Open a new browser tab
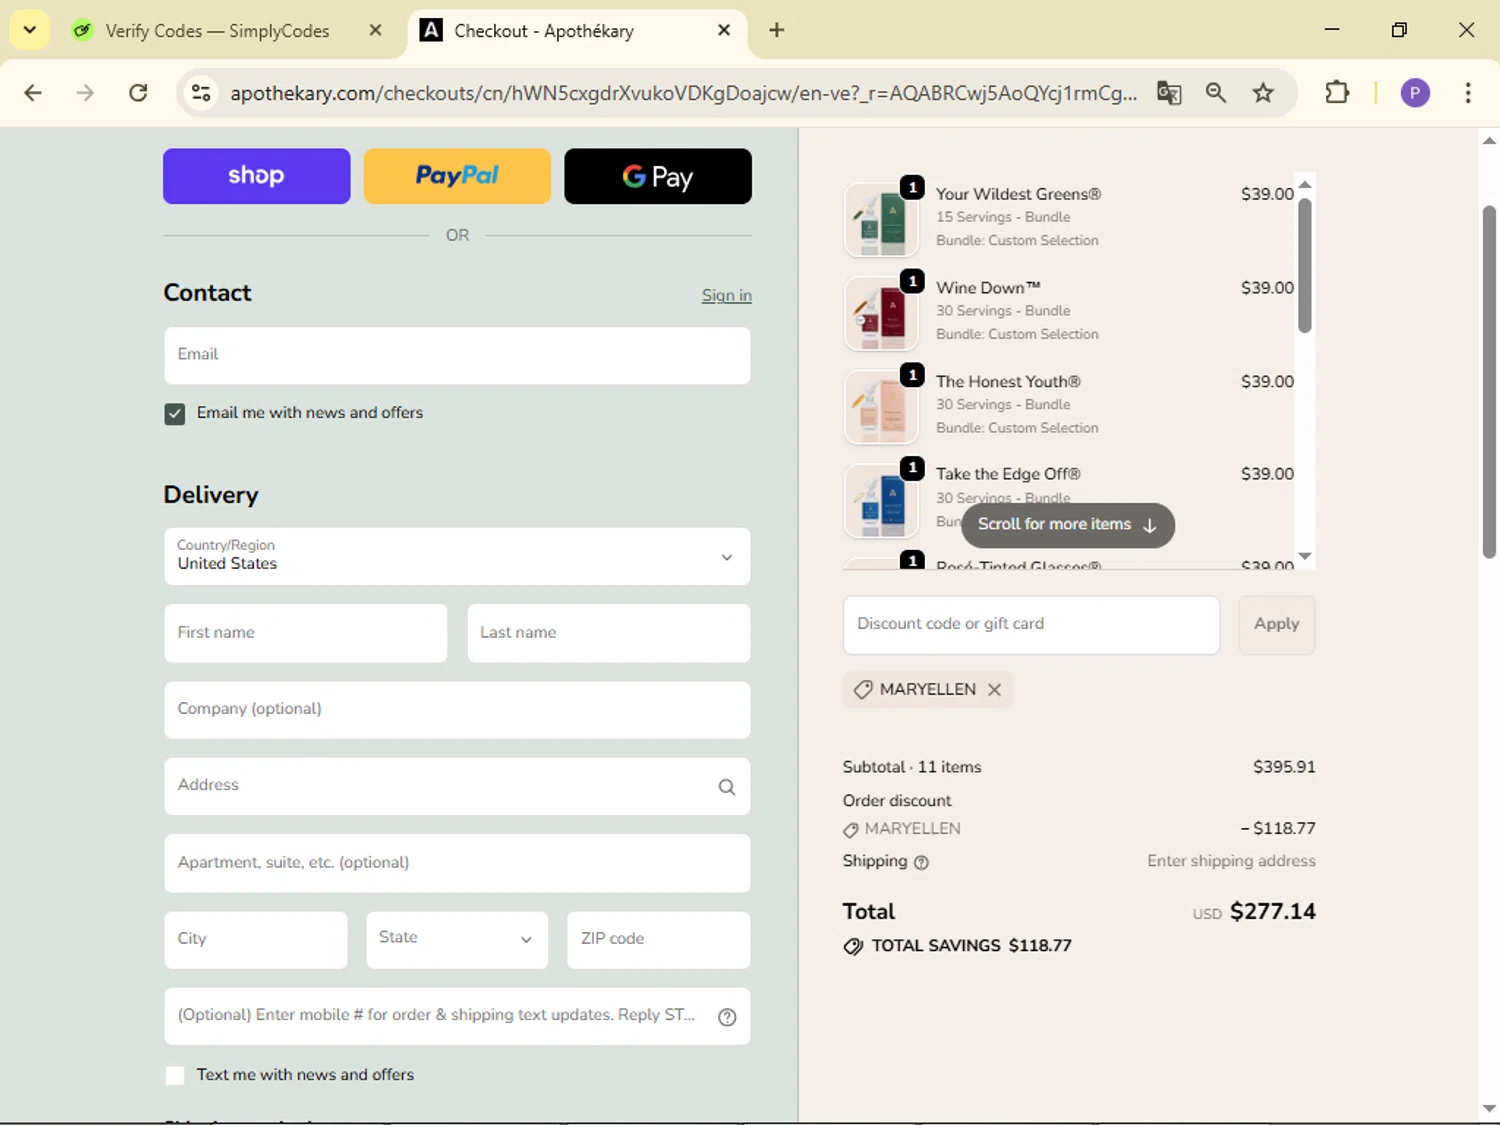 pos(777,30)
